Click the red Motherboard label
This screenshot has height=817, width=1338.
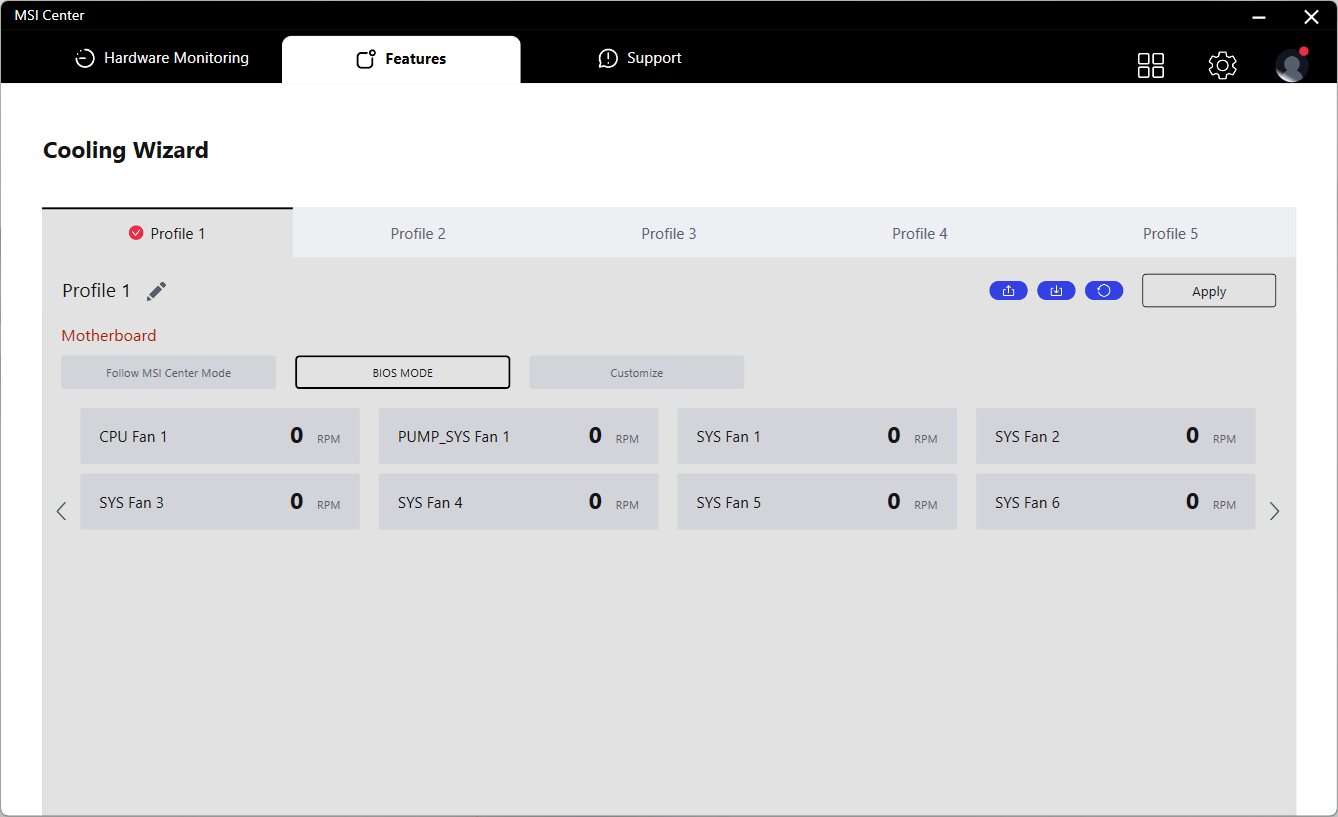109,336
